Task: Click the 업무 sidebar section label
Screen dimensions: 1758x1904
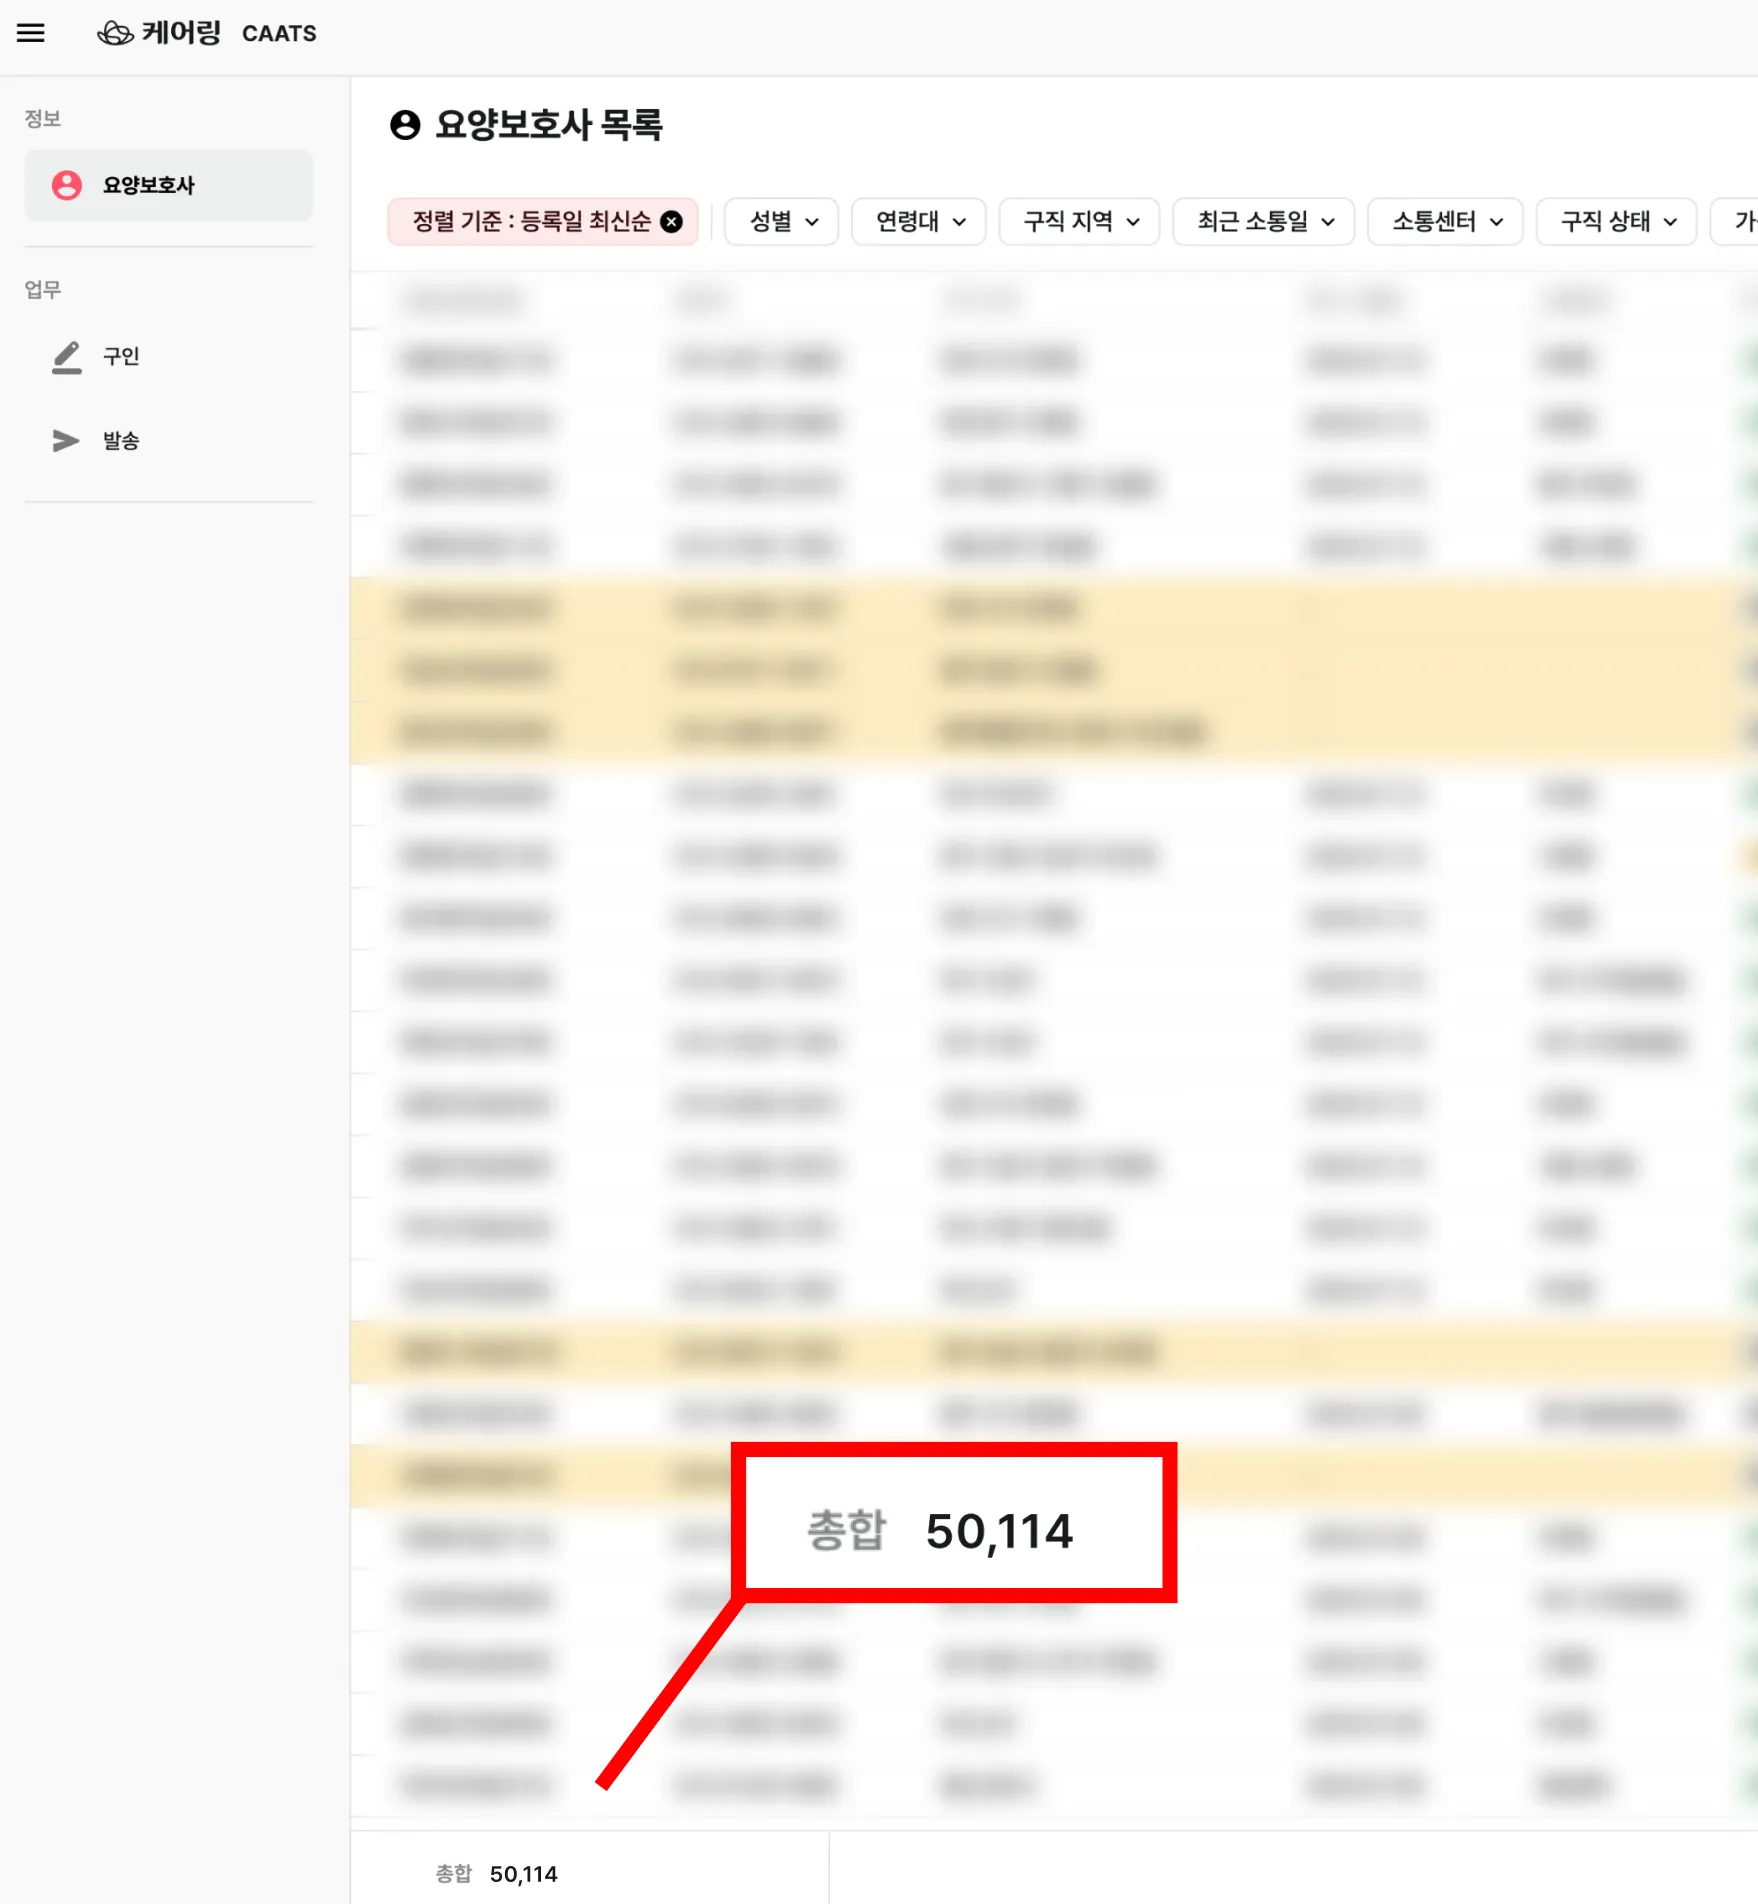Action: pos(43,290)
